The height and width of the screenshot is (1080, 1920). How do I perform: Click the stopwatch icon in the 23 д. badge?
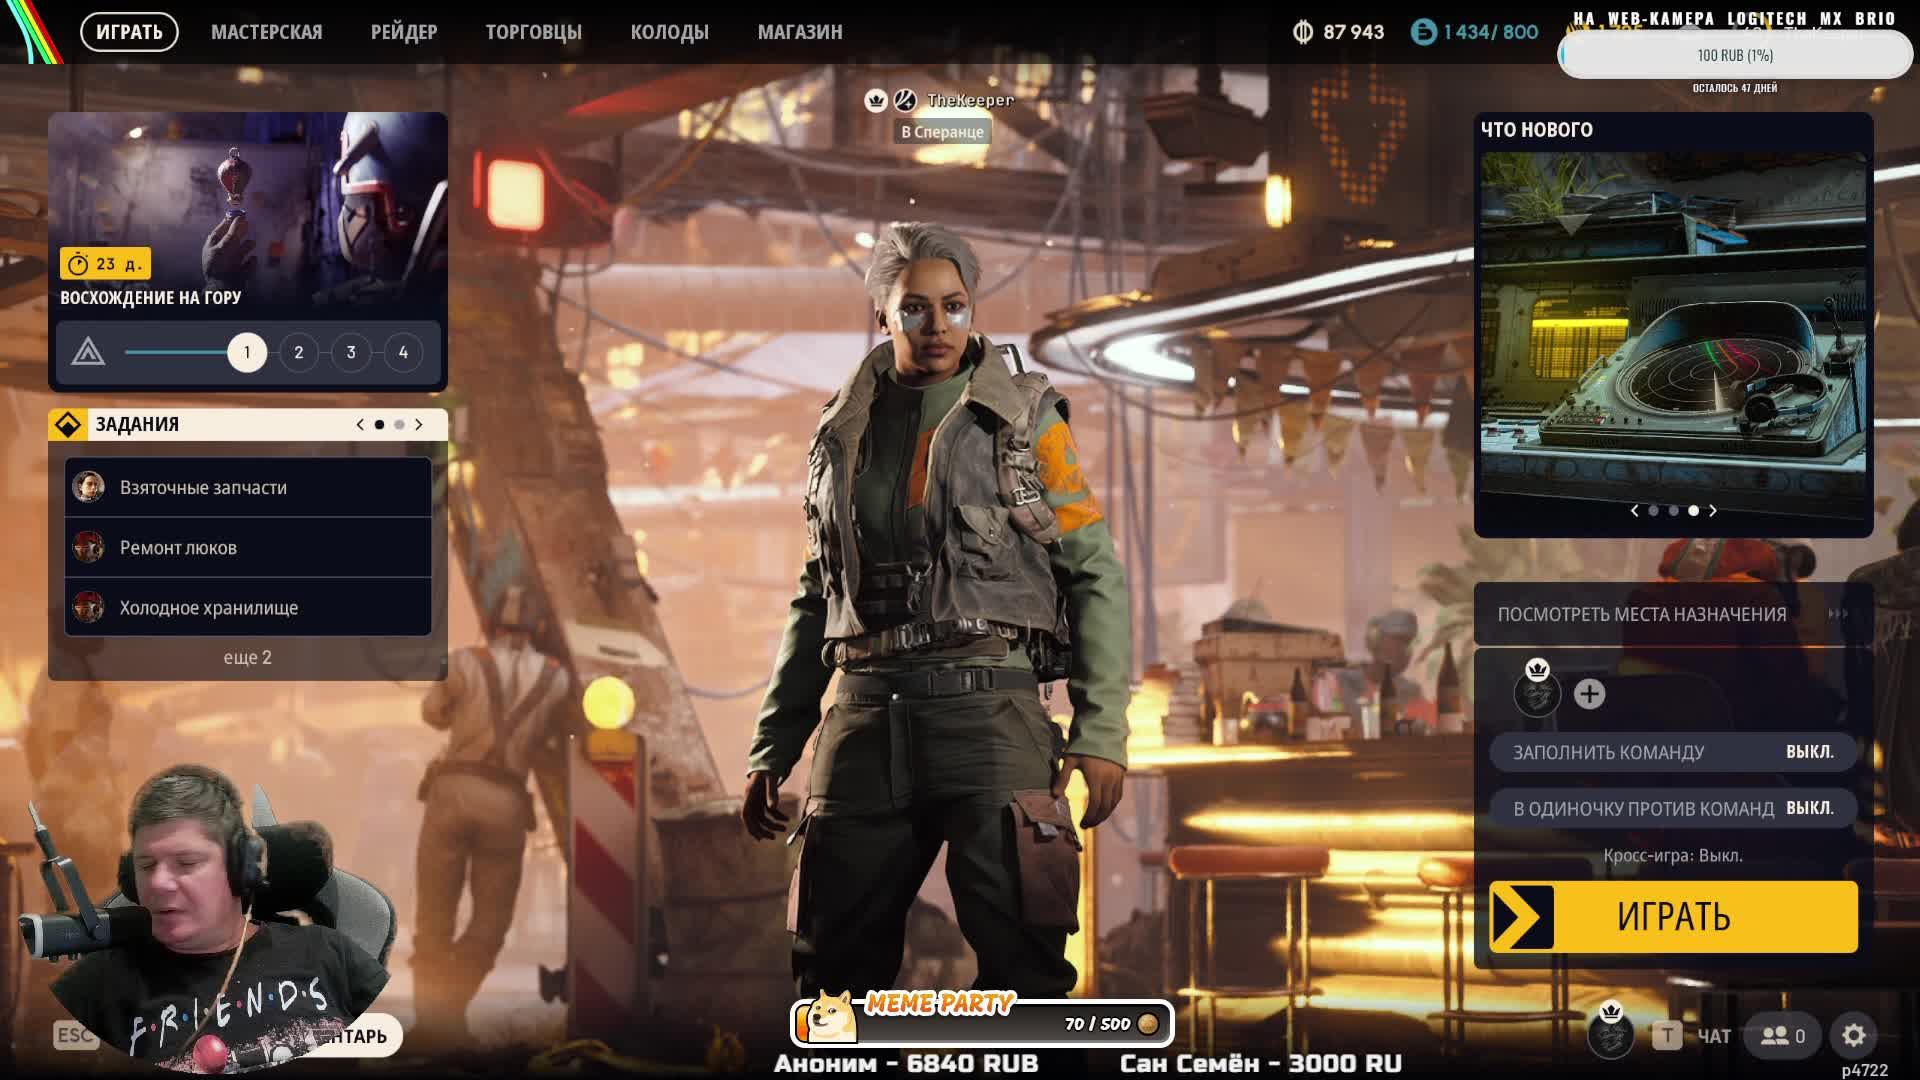click(78, 264)
